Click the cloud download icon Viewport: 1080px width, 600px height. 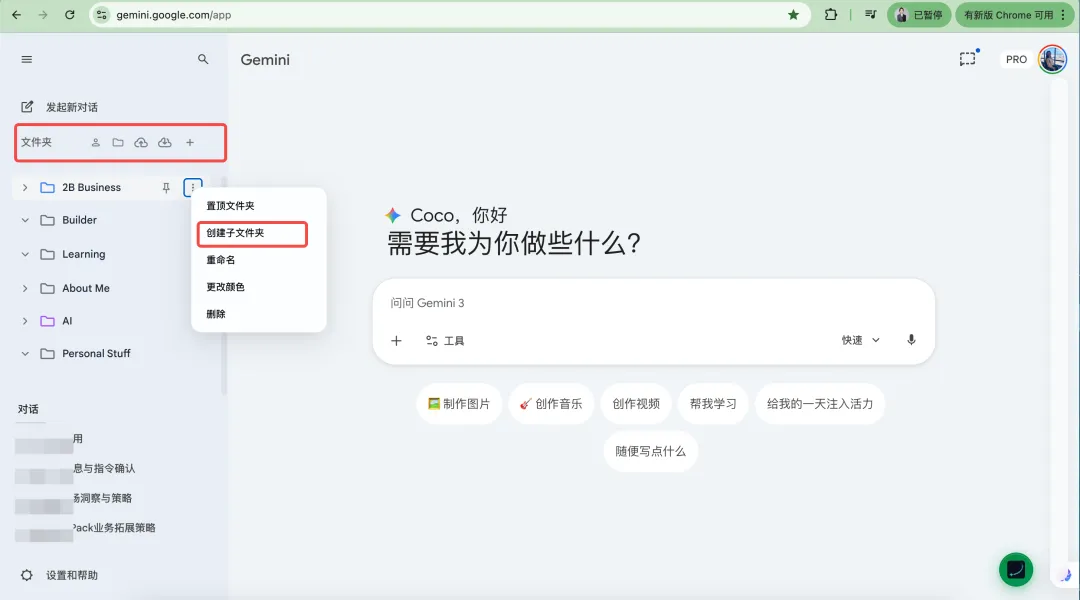[x=165, y=143]
